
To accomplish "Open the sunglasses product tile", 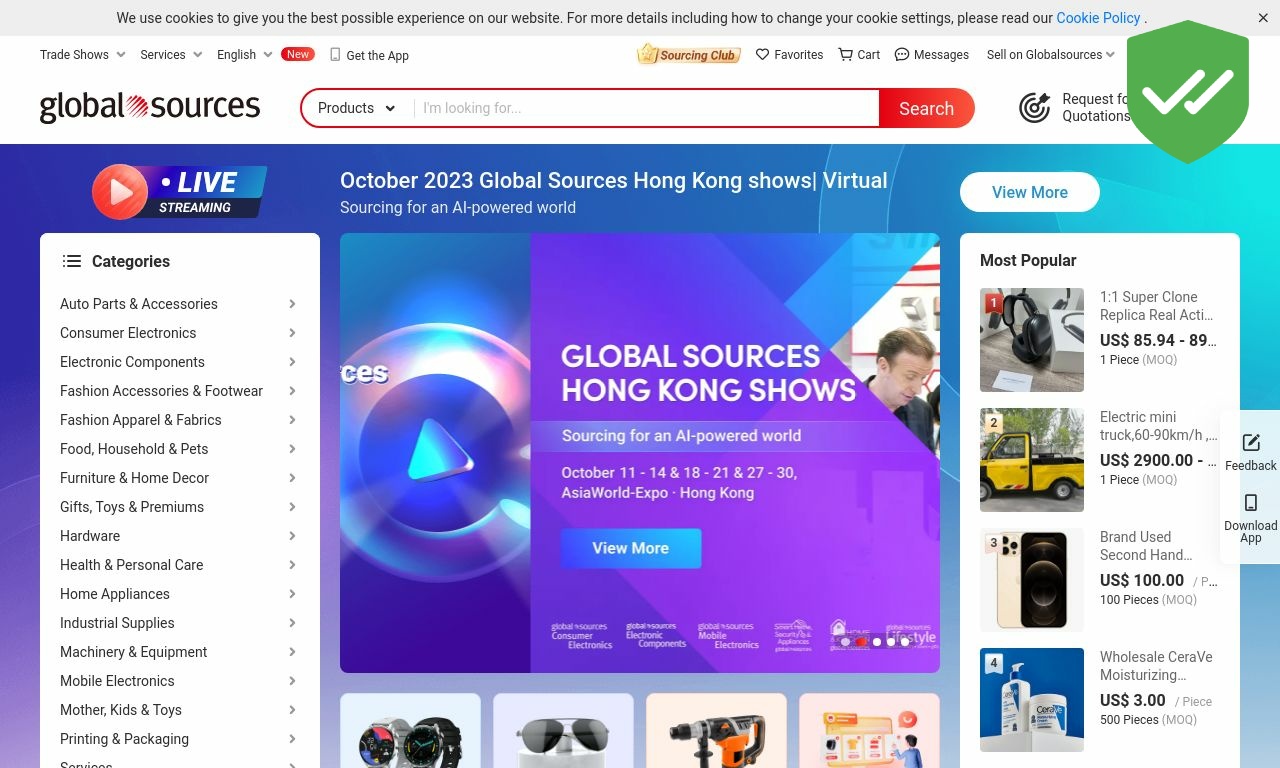I will click(x=563, y=731).
